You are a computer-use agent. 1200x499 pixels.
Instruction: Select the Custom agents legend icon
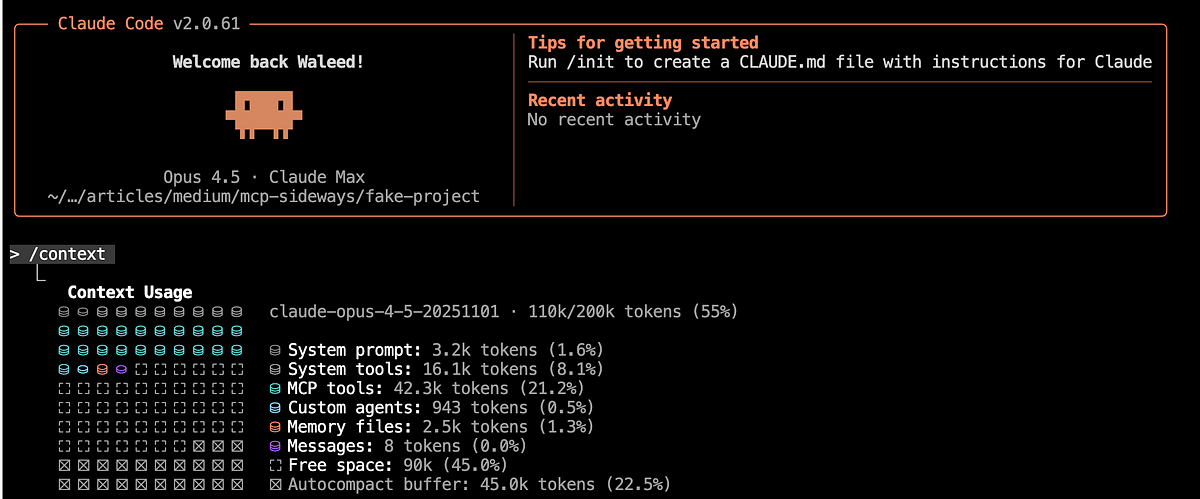[x=276, y=408]
